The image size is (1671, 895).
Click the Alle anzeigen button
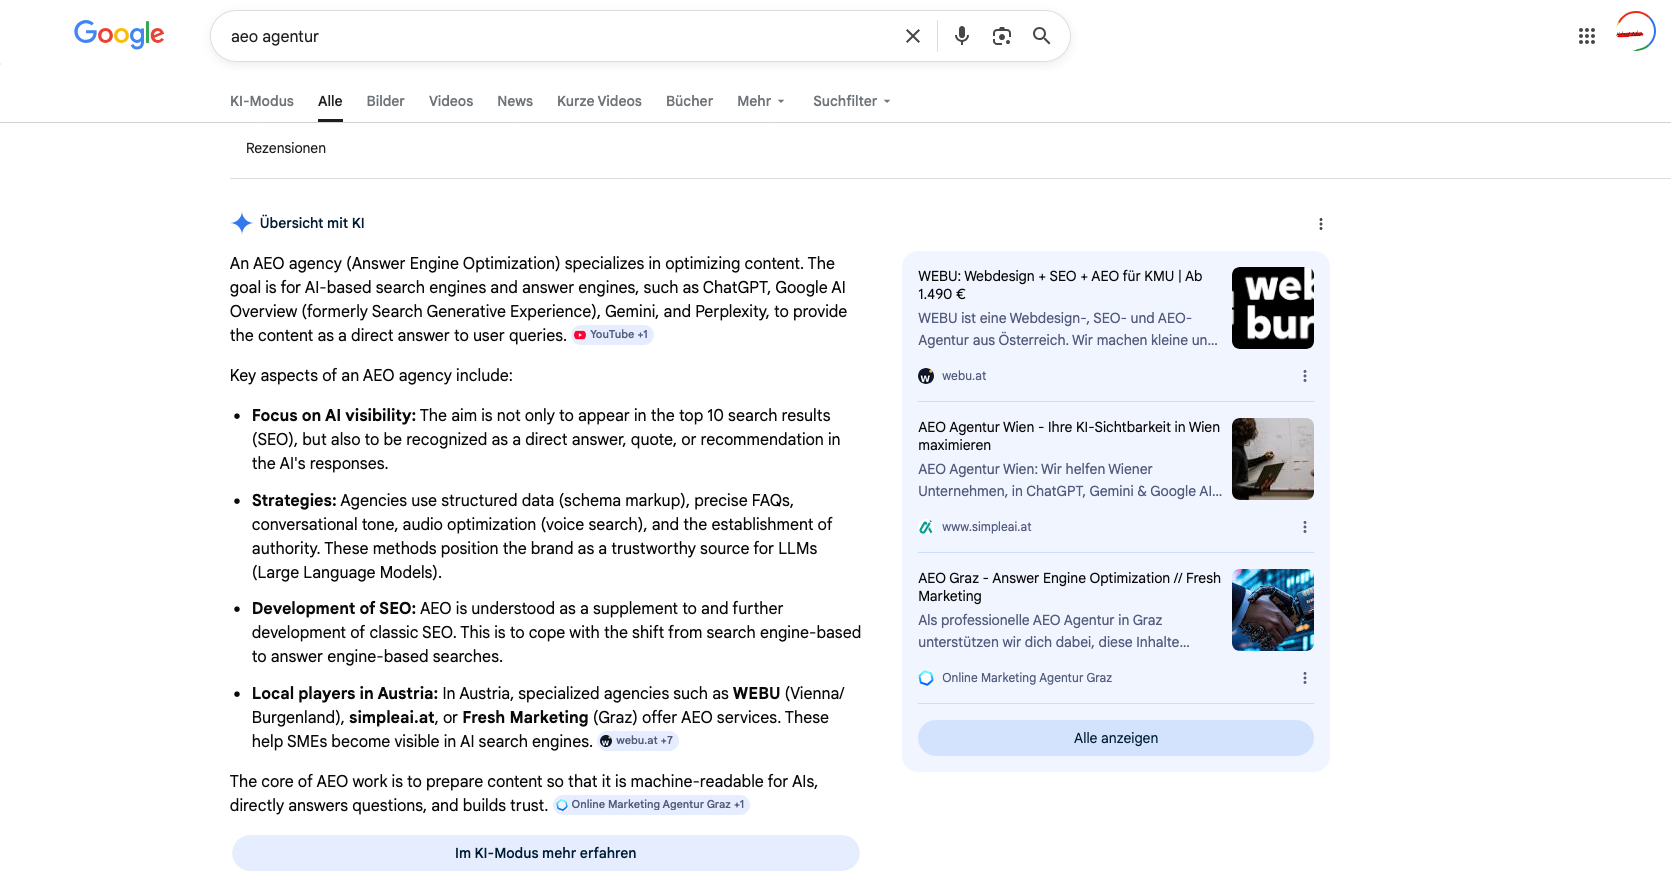(x=1115, y=738)
